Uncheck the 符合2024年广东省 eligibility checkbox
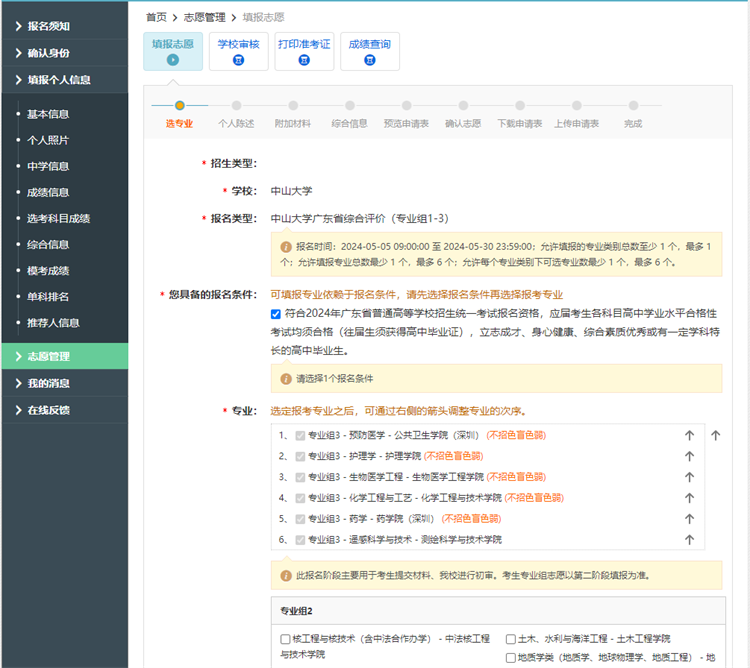The height and width of the screenshot is (668, 750). pos(276,314)
